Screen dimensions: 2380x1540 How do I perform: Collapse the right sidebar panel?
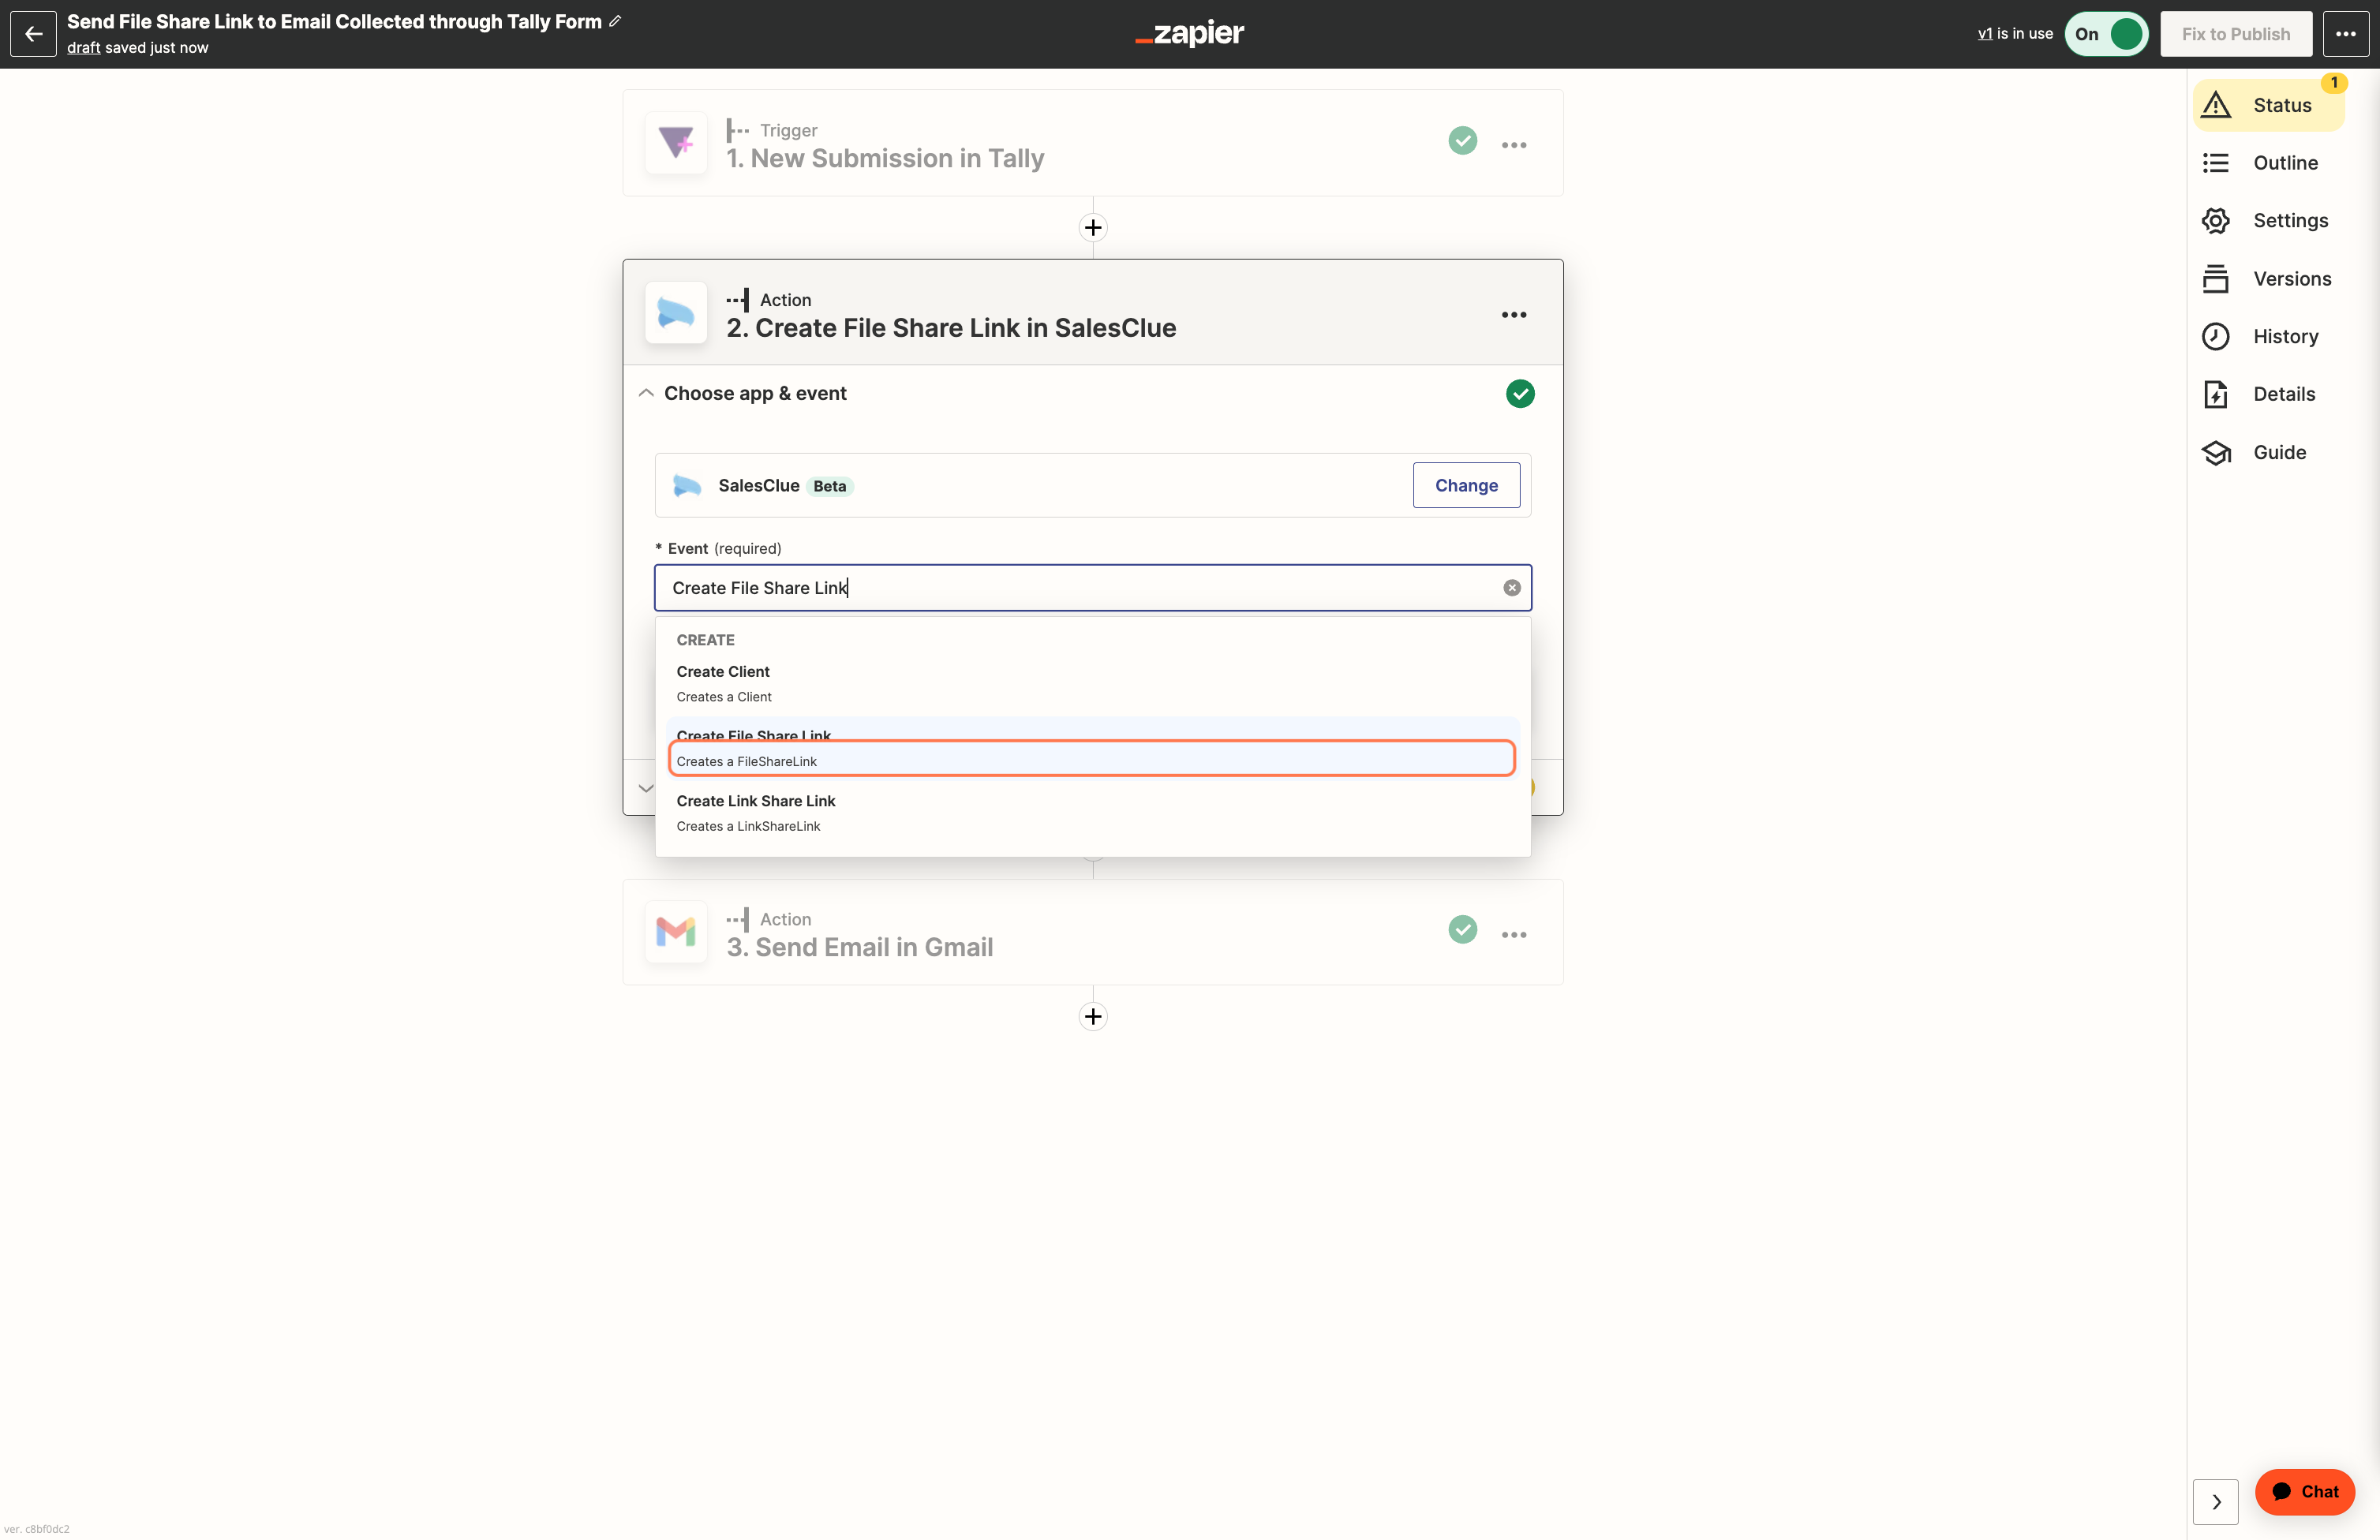pyautogui.click(x=2216, y=1502)
